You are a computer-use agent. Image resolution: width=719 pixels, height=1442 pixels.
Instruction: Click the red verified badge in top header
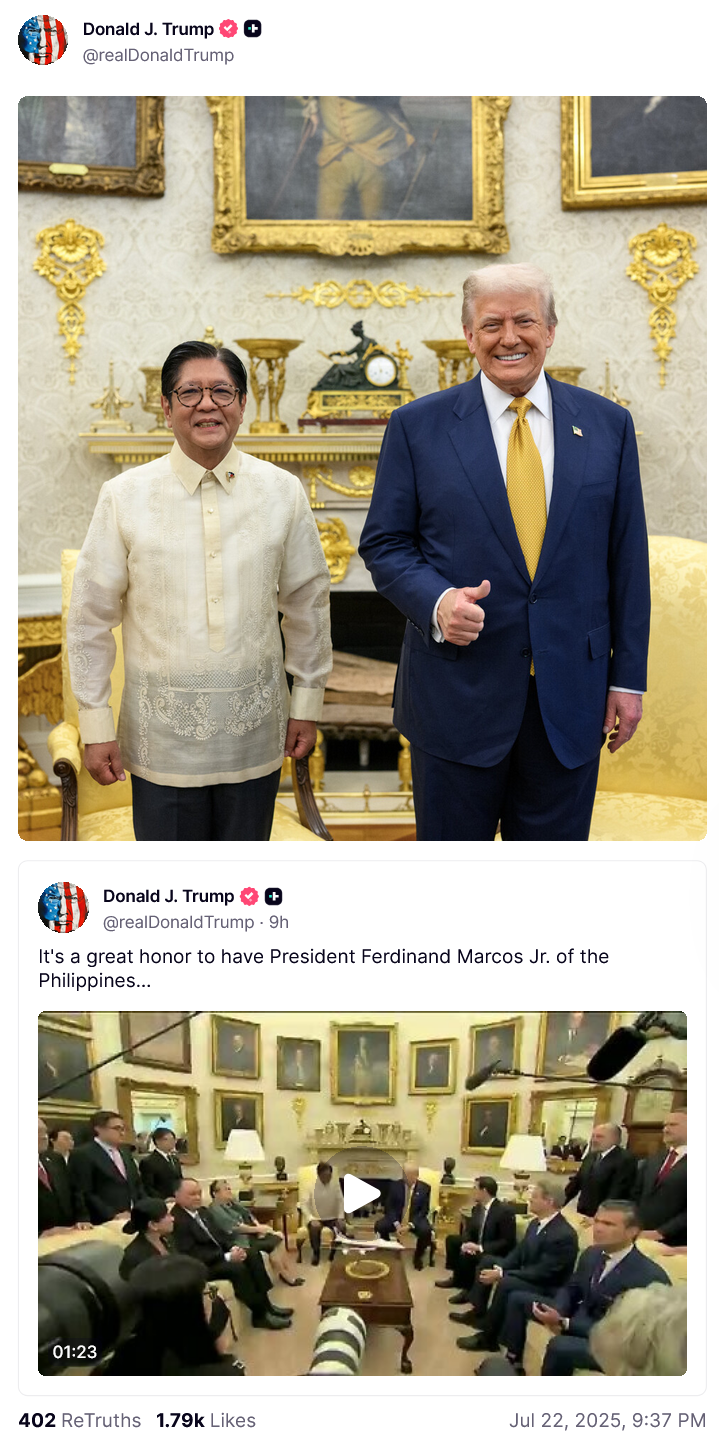click(x=229, y=29)
